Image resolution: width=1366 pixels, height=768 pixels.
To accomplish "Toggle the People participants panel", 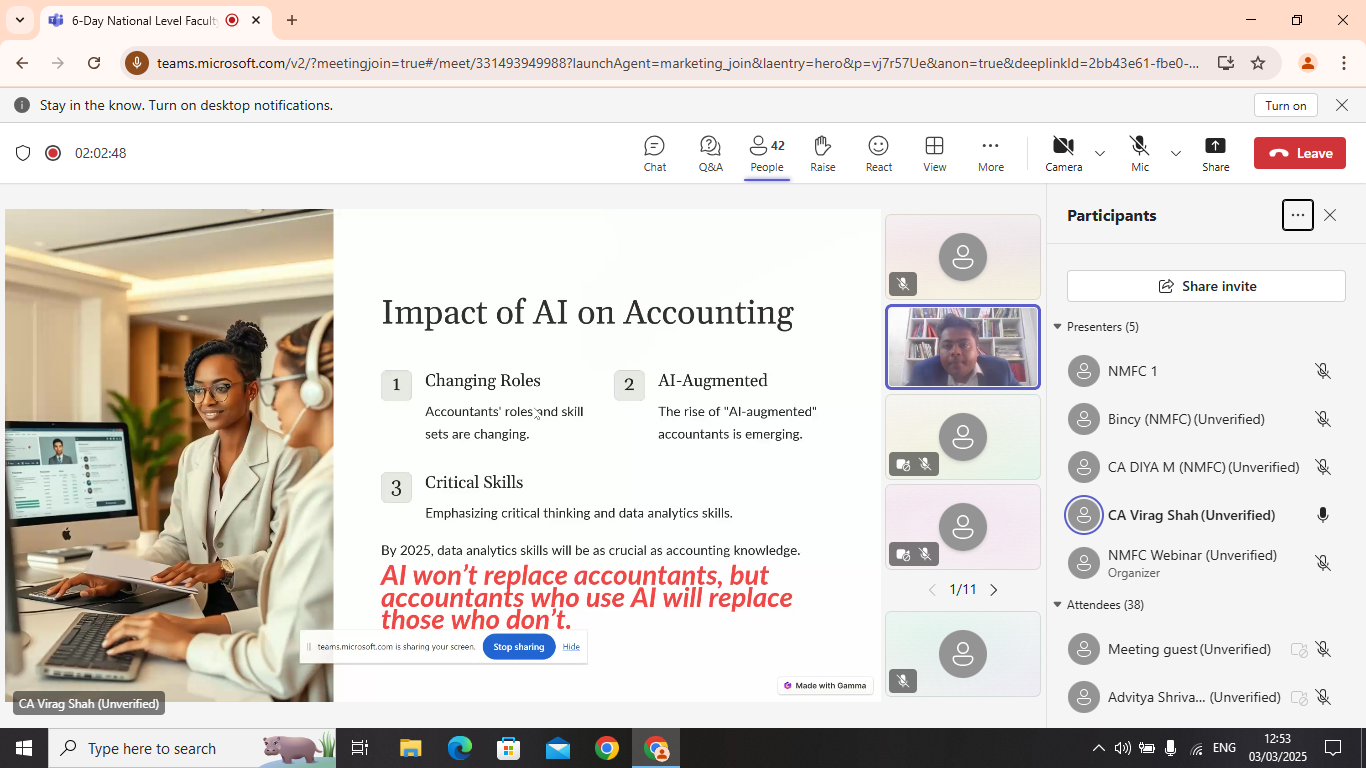I will (766, 154).
